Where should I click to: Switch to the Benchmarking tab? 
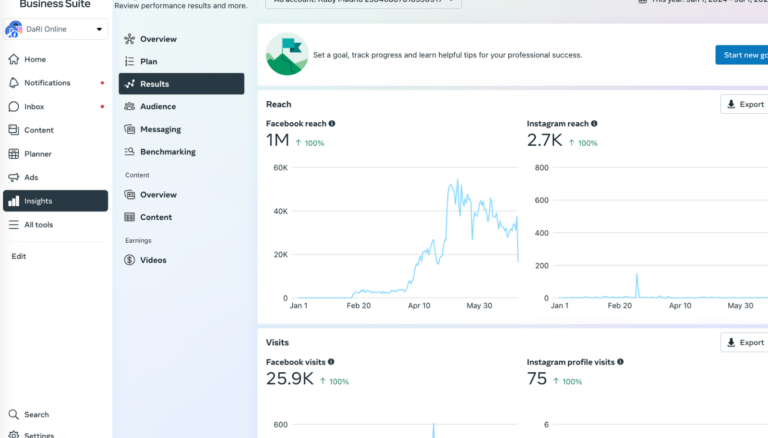tap(167, 152)
